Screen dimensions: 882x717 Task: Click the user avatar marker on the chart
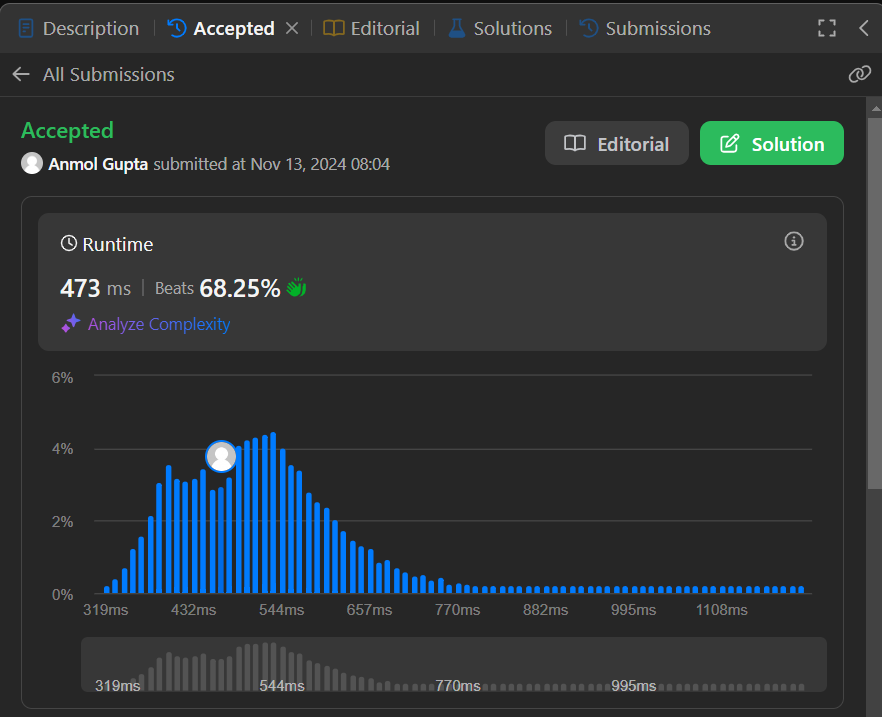[x=221, y=456]
